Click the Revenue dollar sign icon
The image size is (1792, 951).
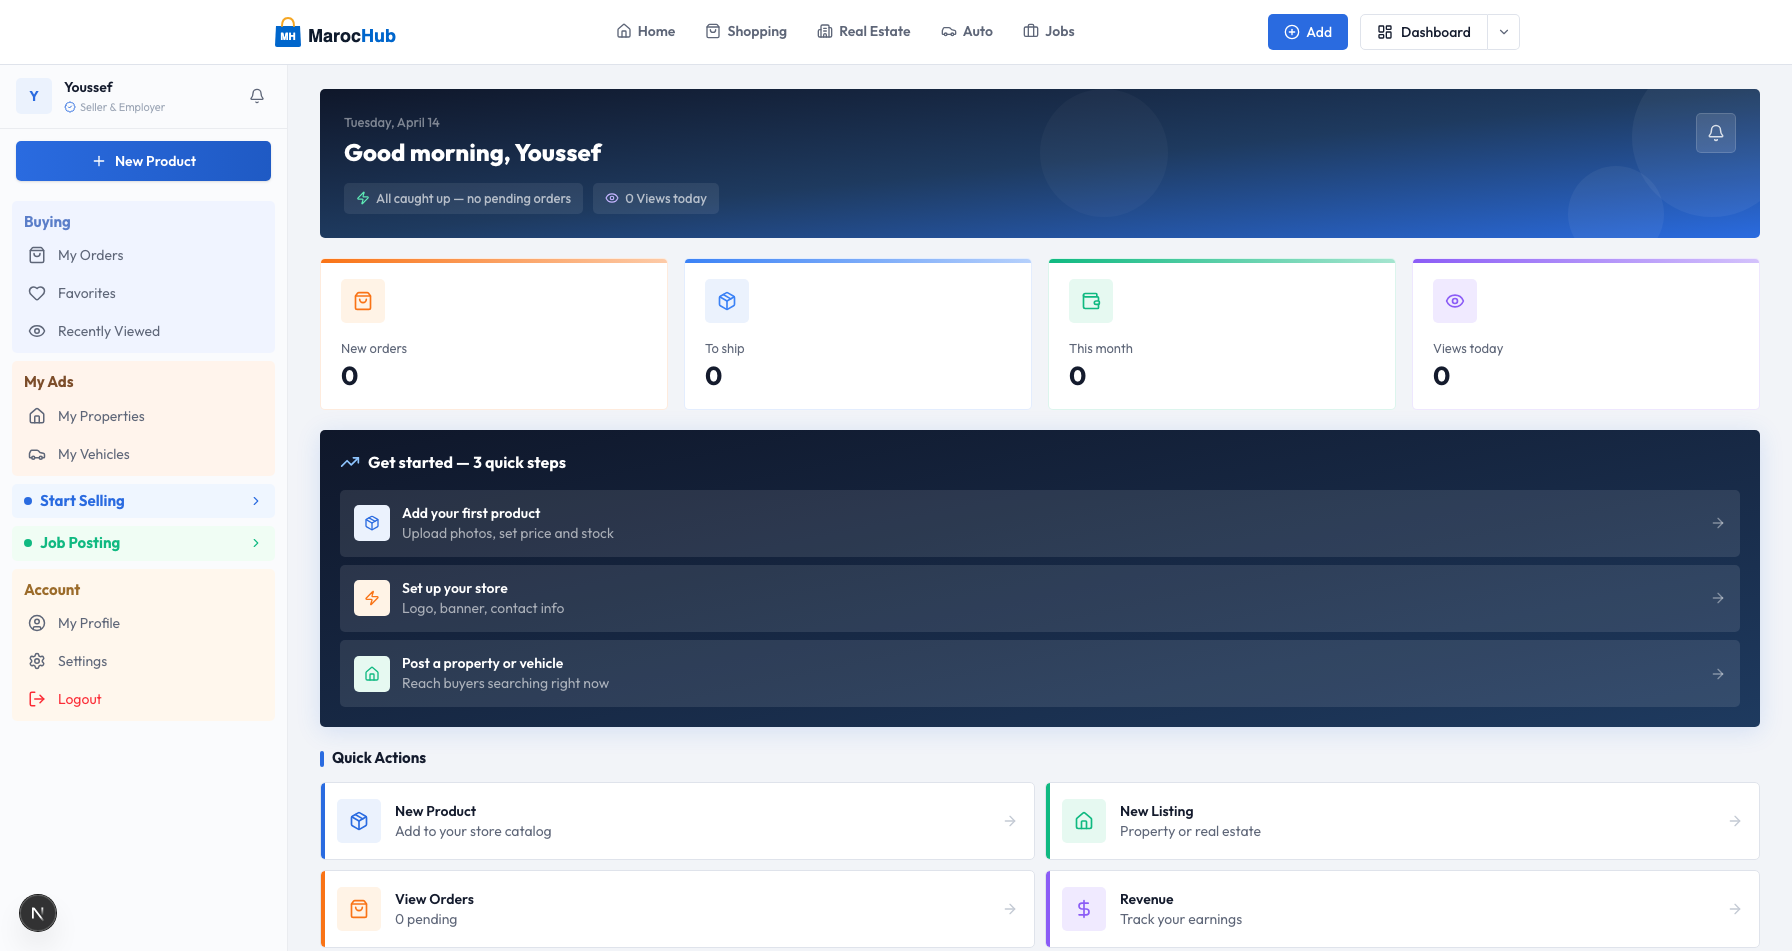pos(1084,909)
